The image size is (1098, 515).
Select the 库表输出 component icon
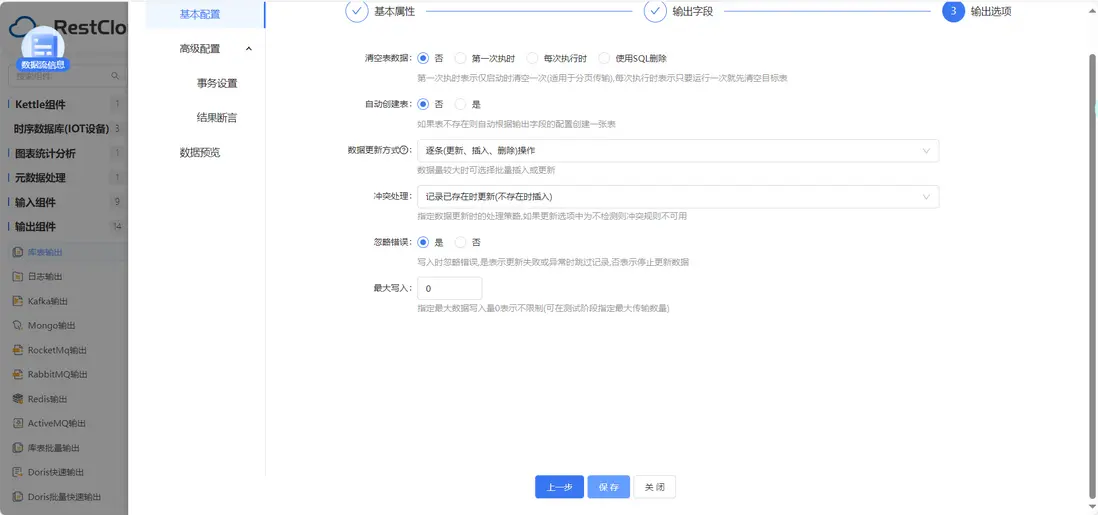coord(19,252)
